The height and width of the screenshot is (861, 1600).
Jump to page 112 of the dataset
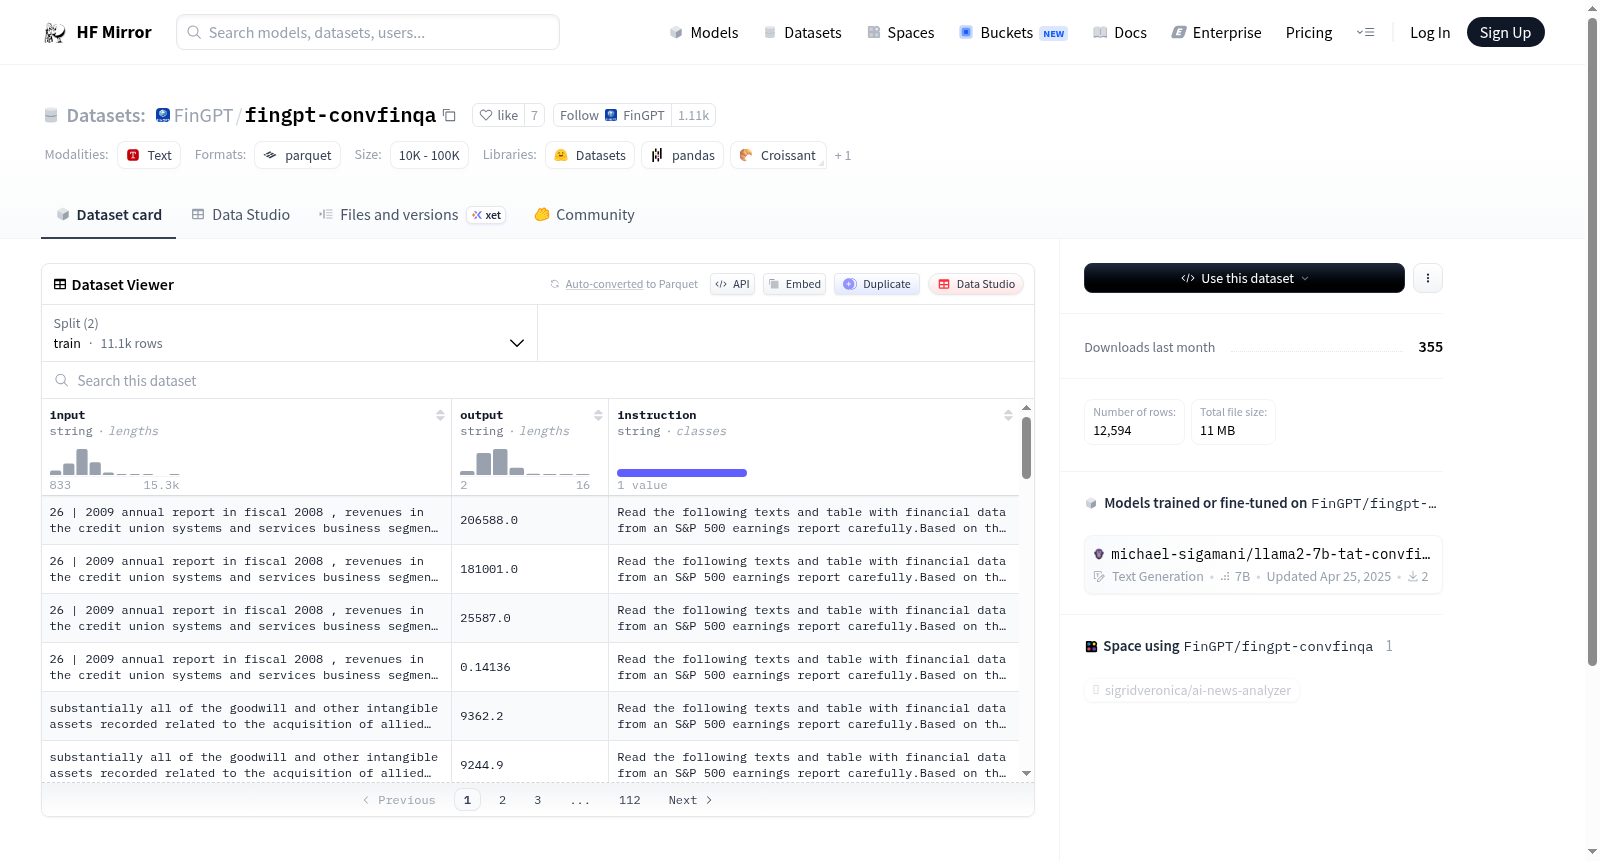[x=630, y=800]
